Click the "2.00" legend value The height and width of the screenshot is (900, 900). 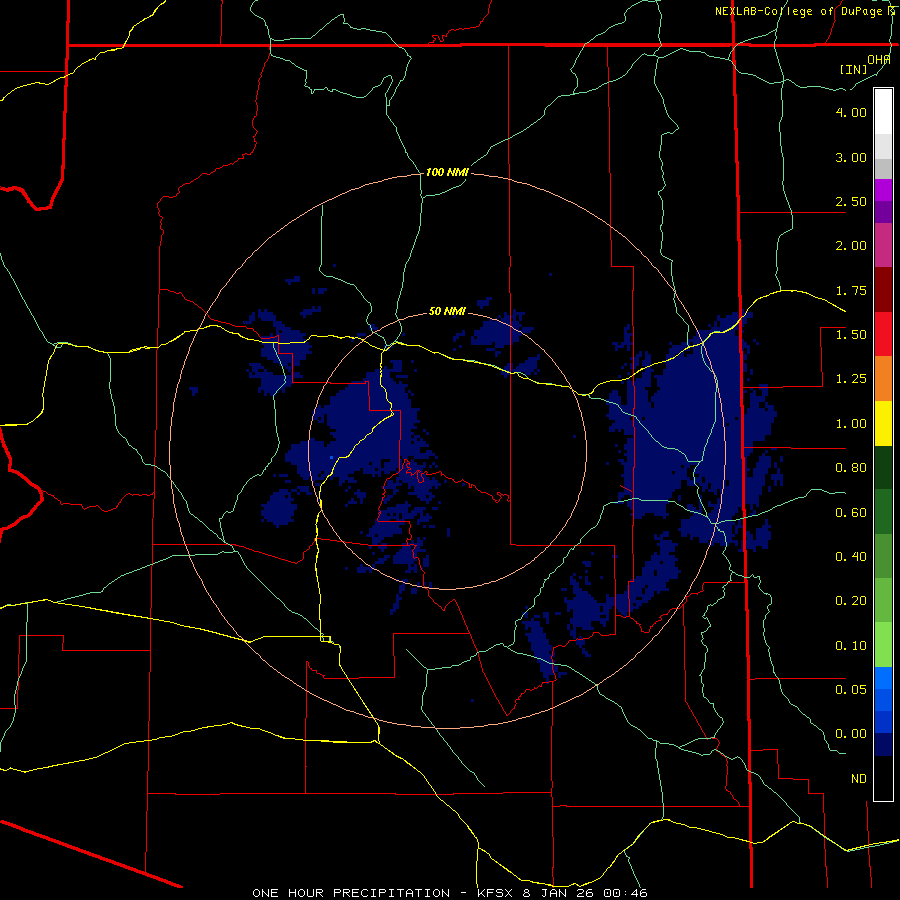[851, 246]
